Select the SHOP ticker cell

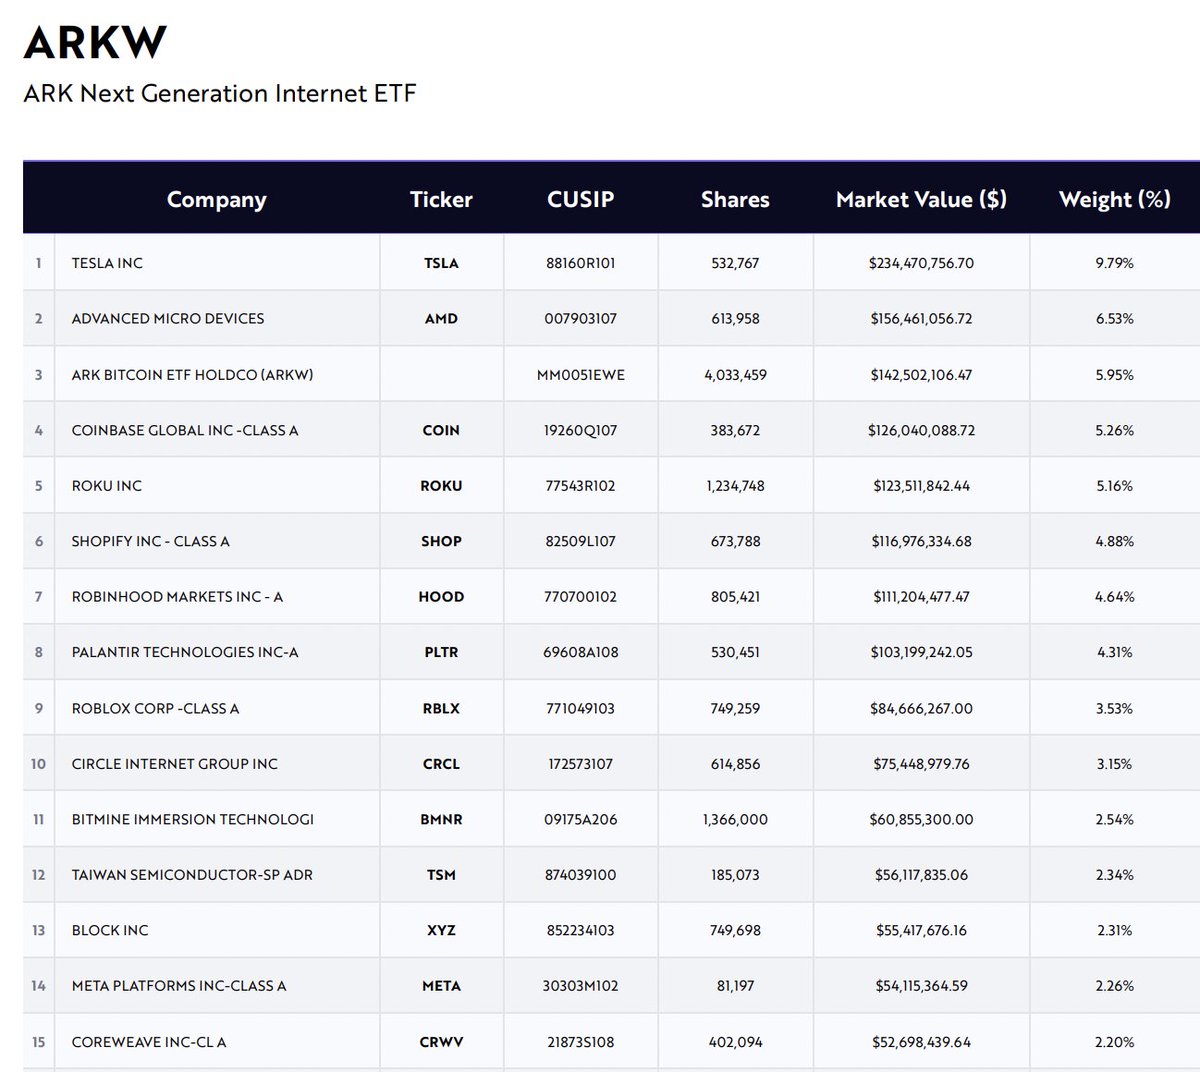click(441, 541)
